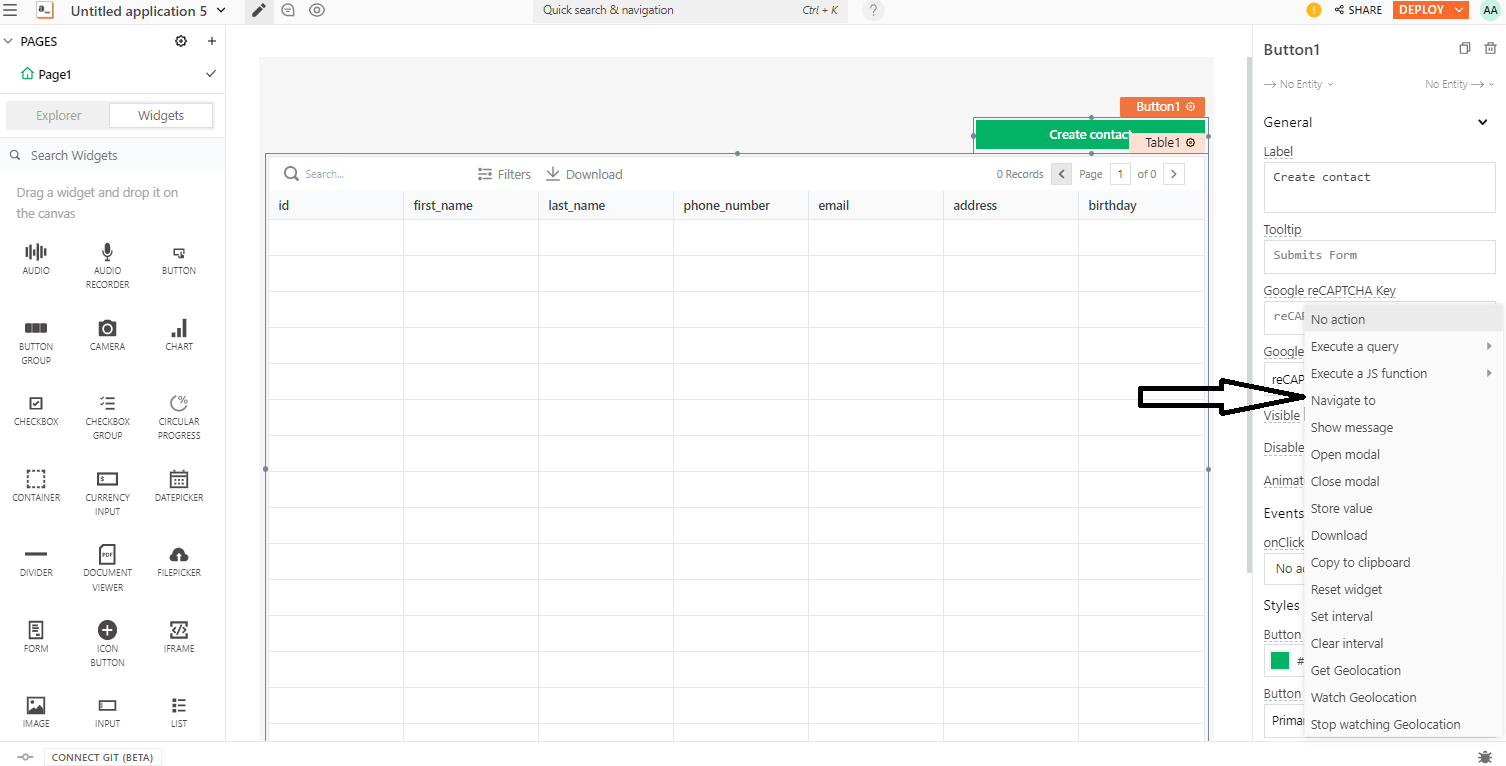The width and height of the screenshot is (1506, 766).
Task: Click the delete icon for Button1
Action: 1490,49
